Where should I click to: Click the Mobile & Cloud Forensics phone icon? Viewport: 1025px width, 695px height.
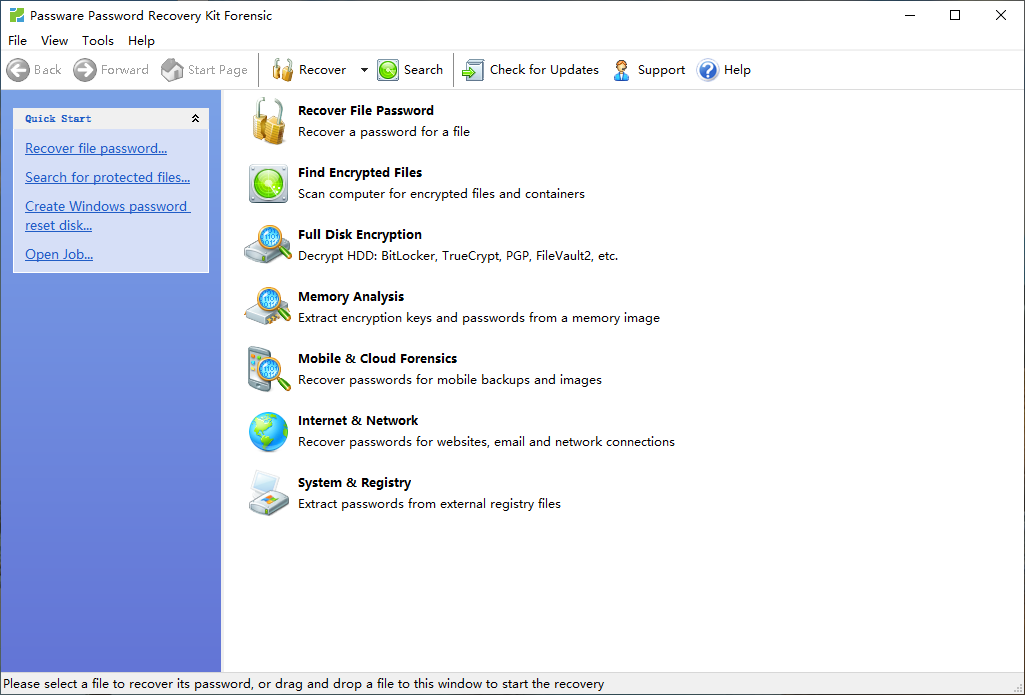[x=269, y=369]
